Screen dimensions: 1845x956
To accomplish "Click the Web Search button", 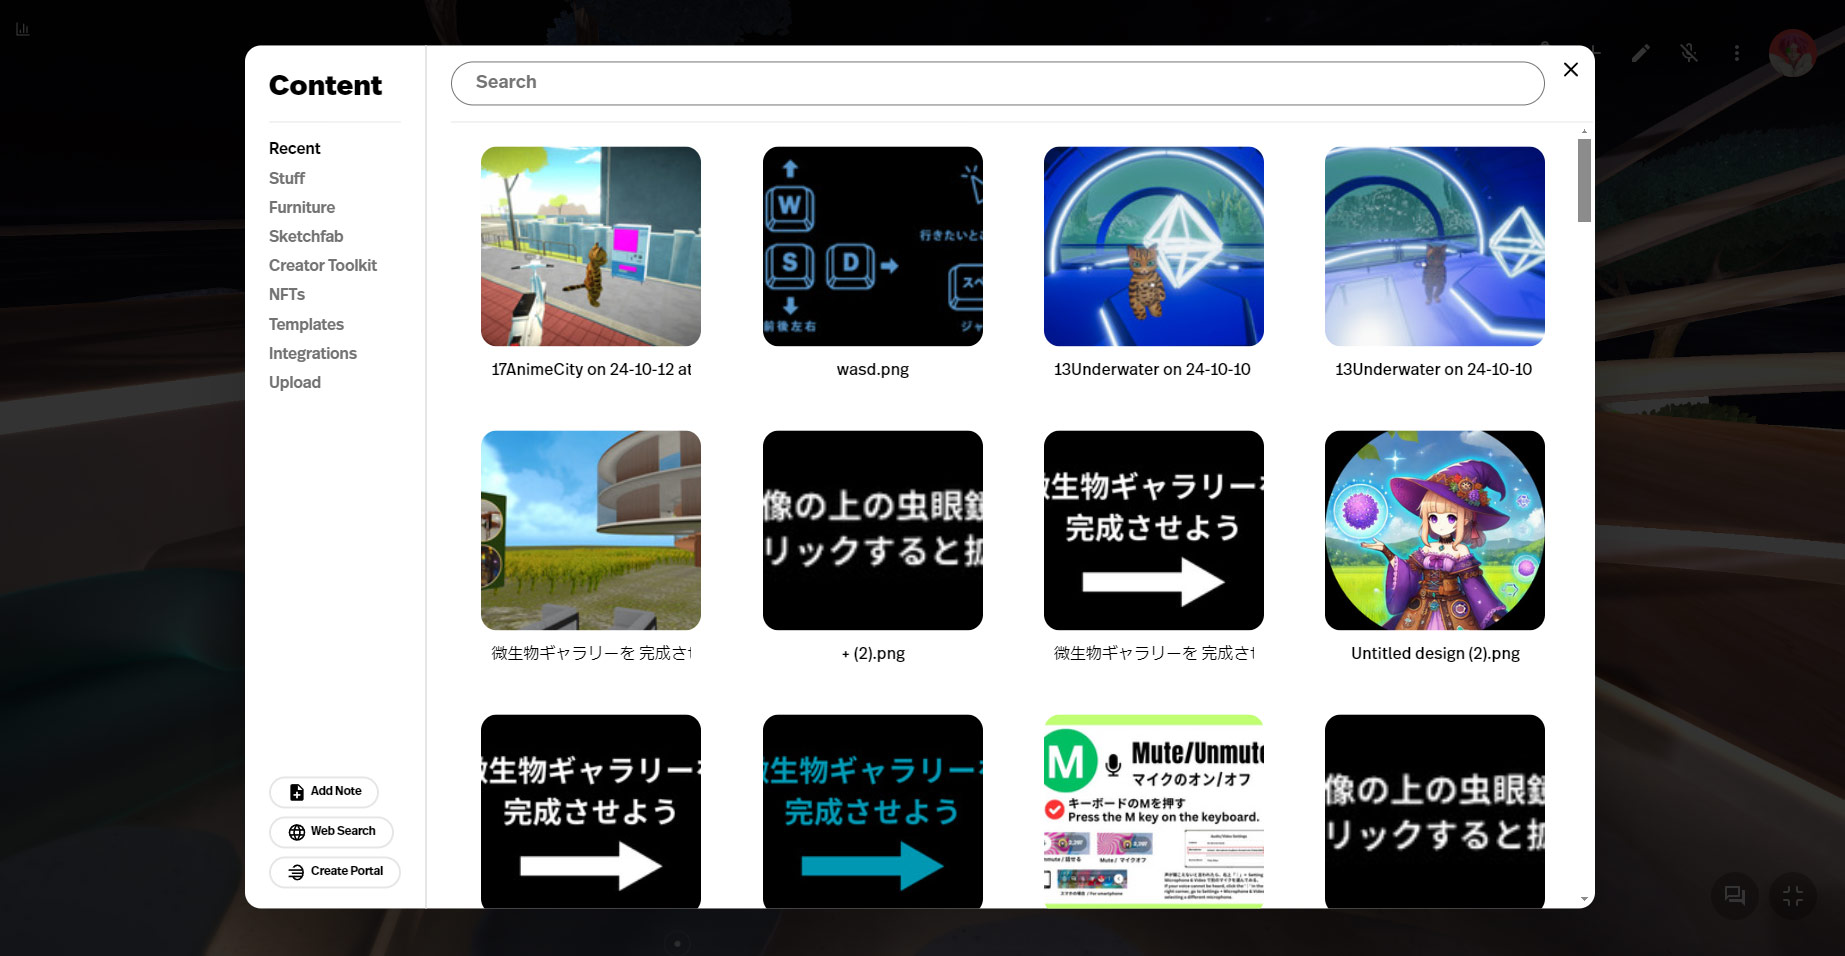I will tap(331, 831).
